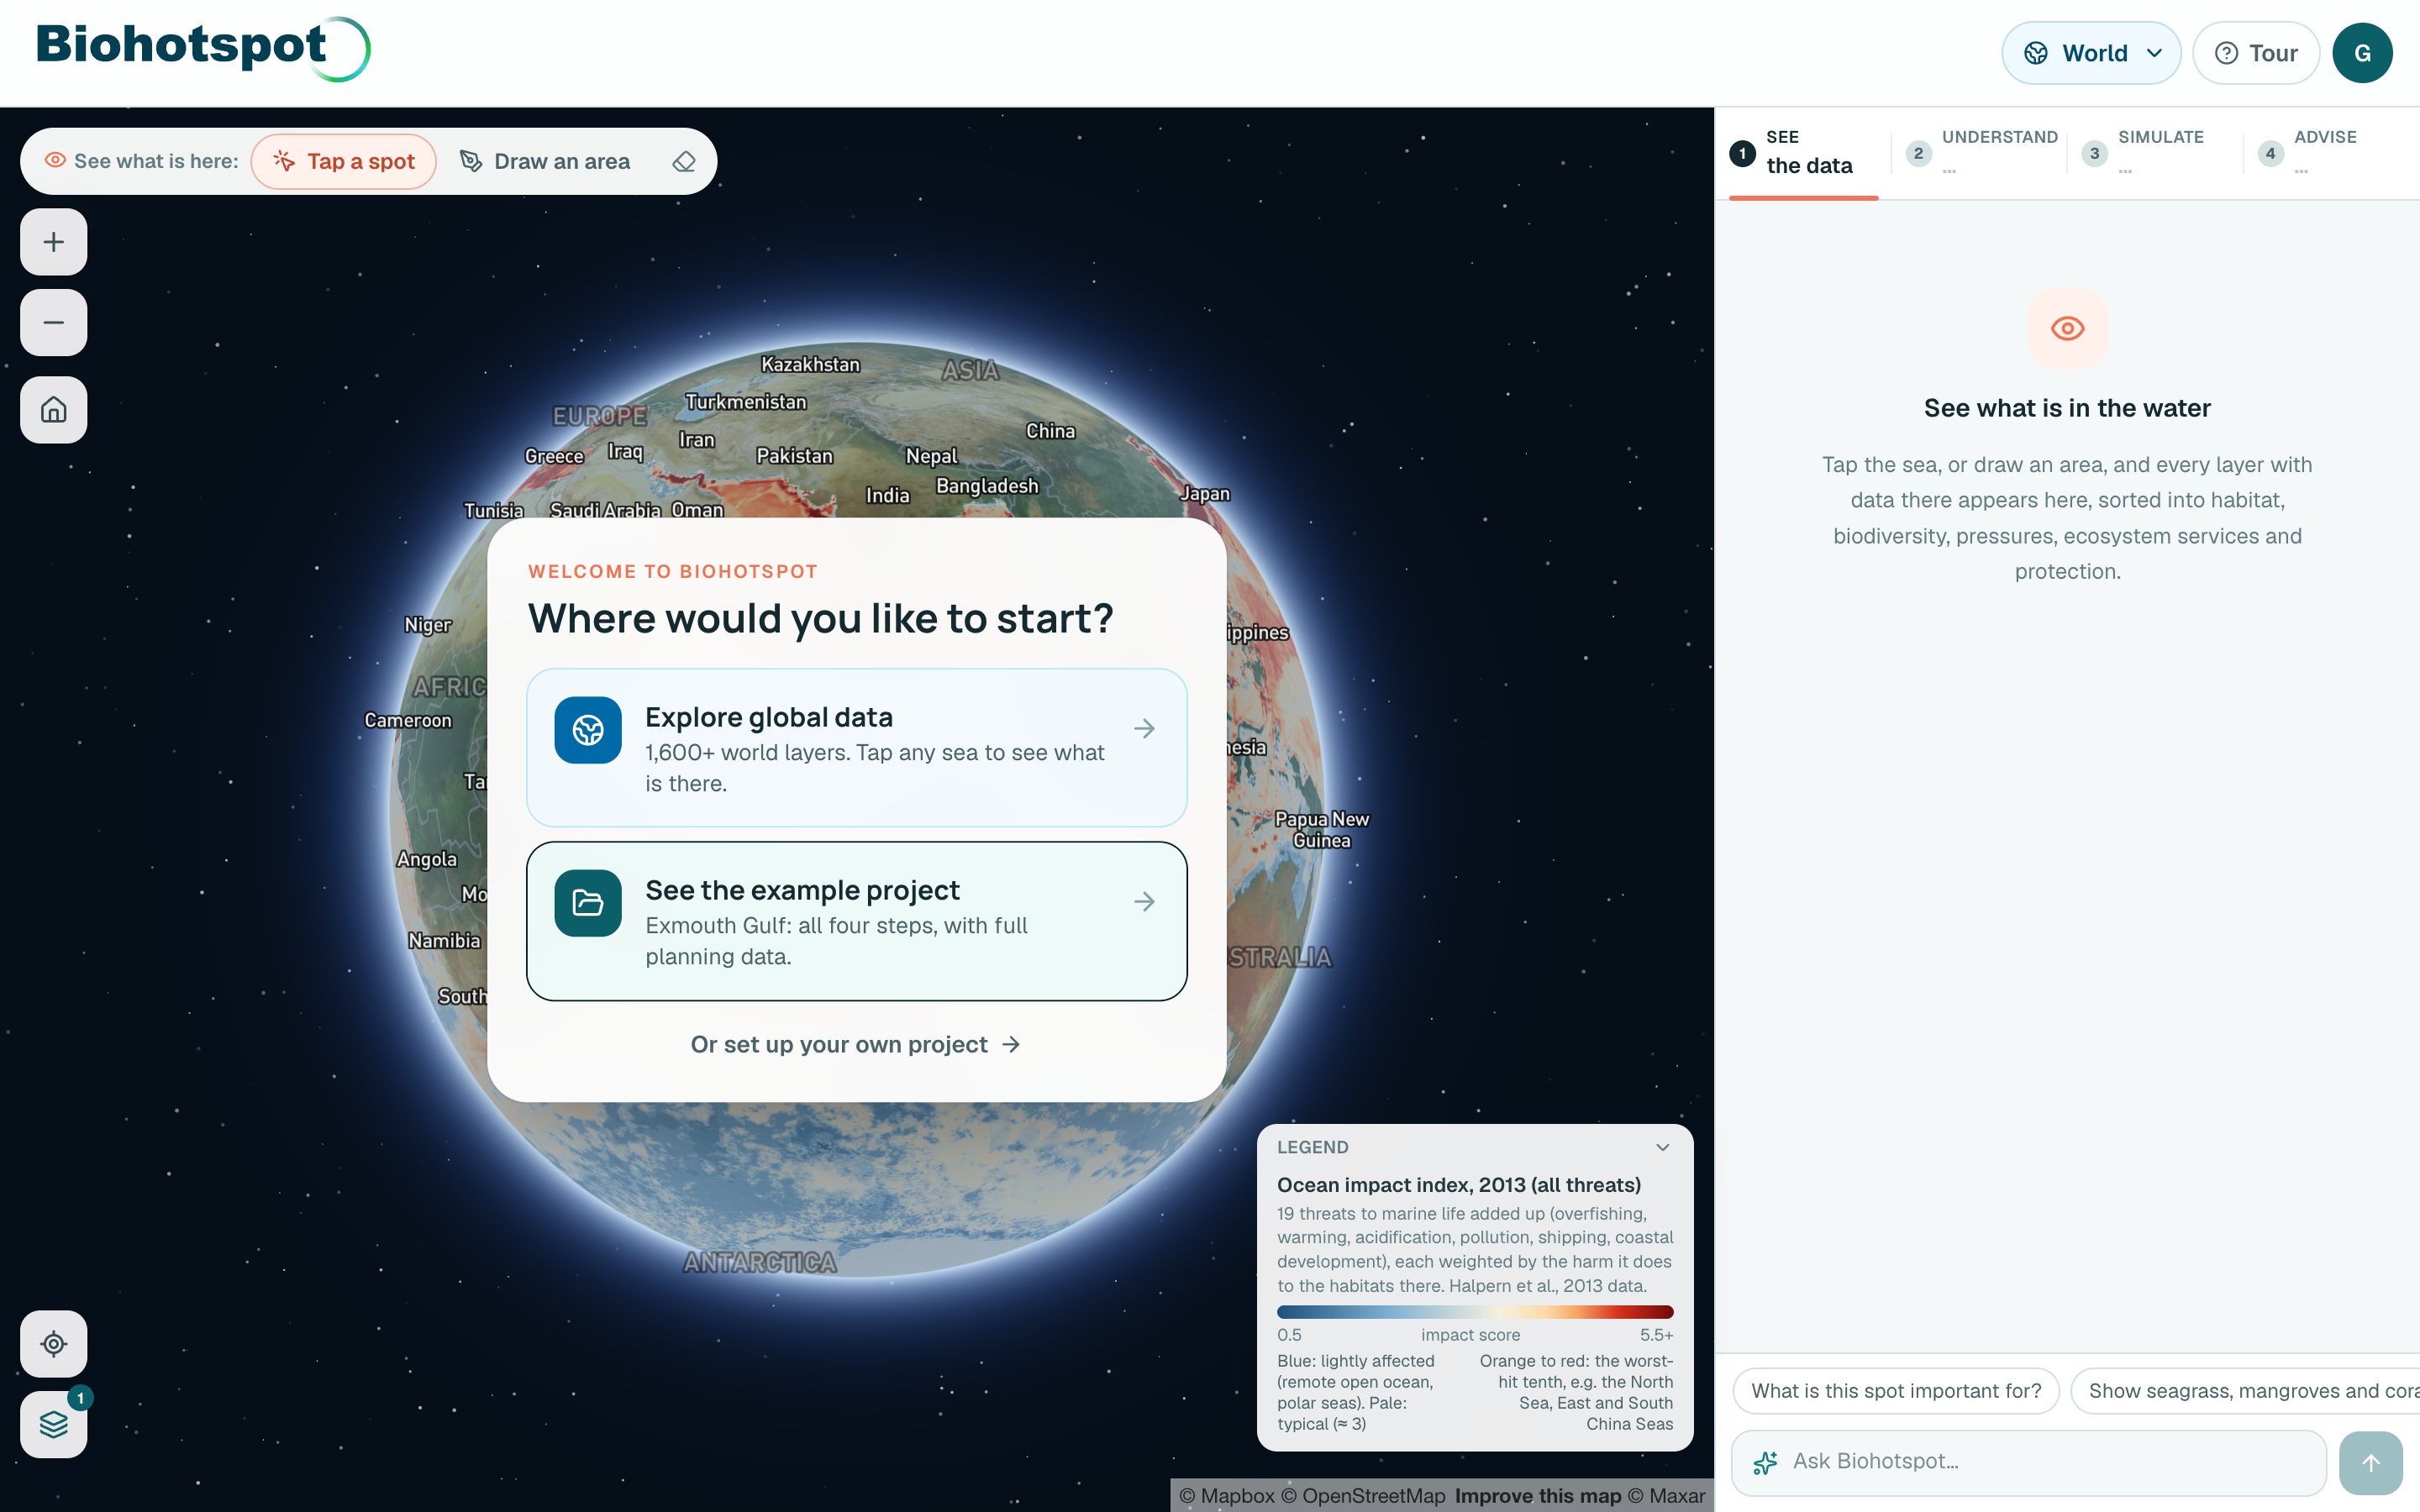Zoom out with the minus button

click(x=54, y=323)
